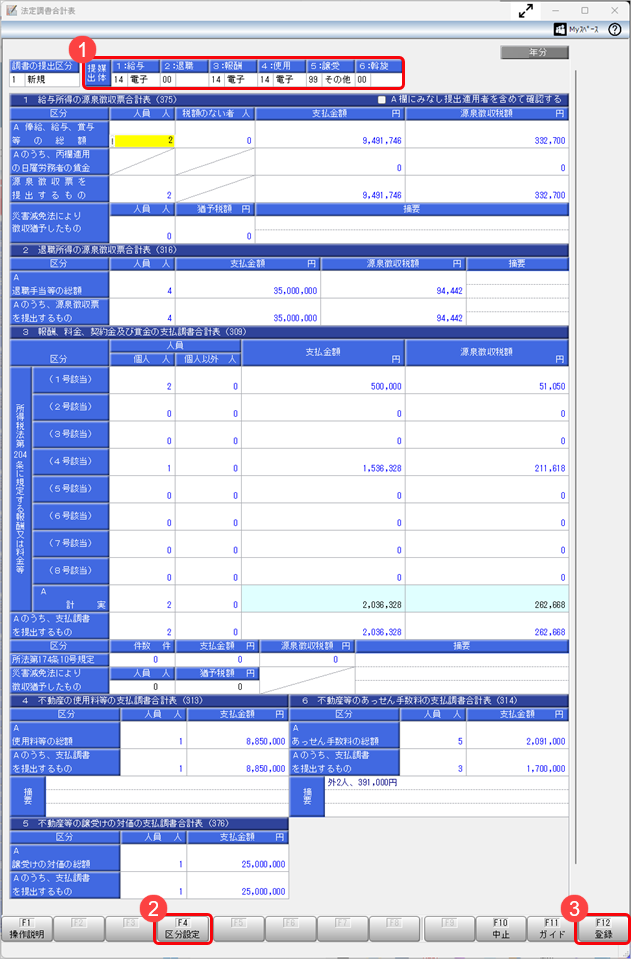Click the highlighted yellow 人員 field
Image resolution: width=631 pixels, height=959 pixels.
point(143,141)
